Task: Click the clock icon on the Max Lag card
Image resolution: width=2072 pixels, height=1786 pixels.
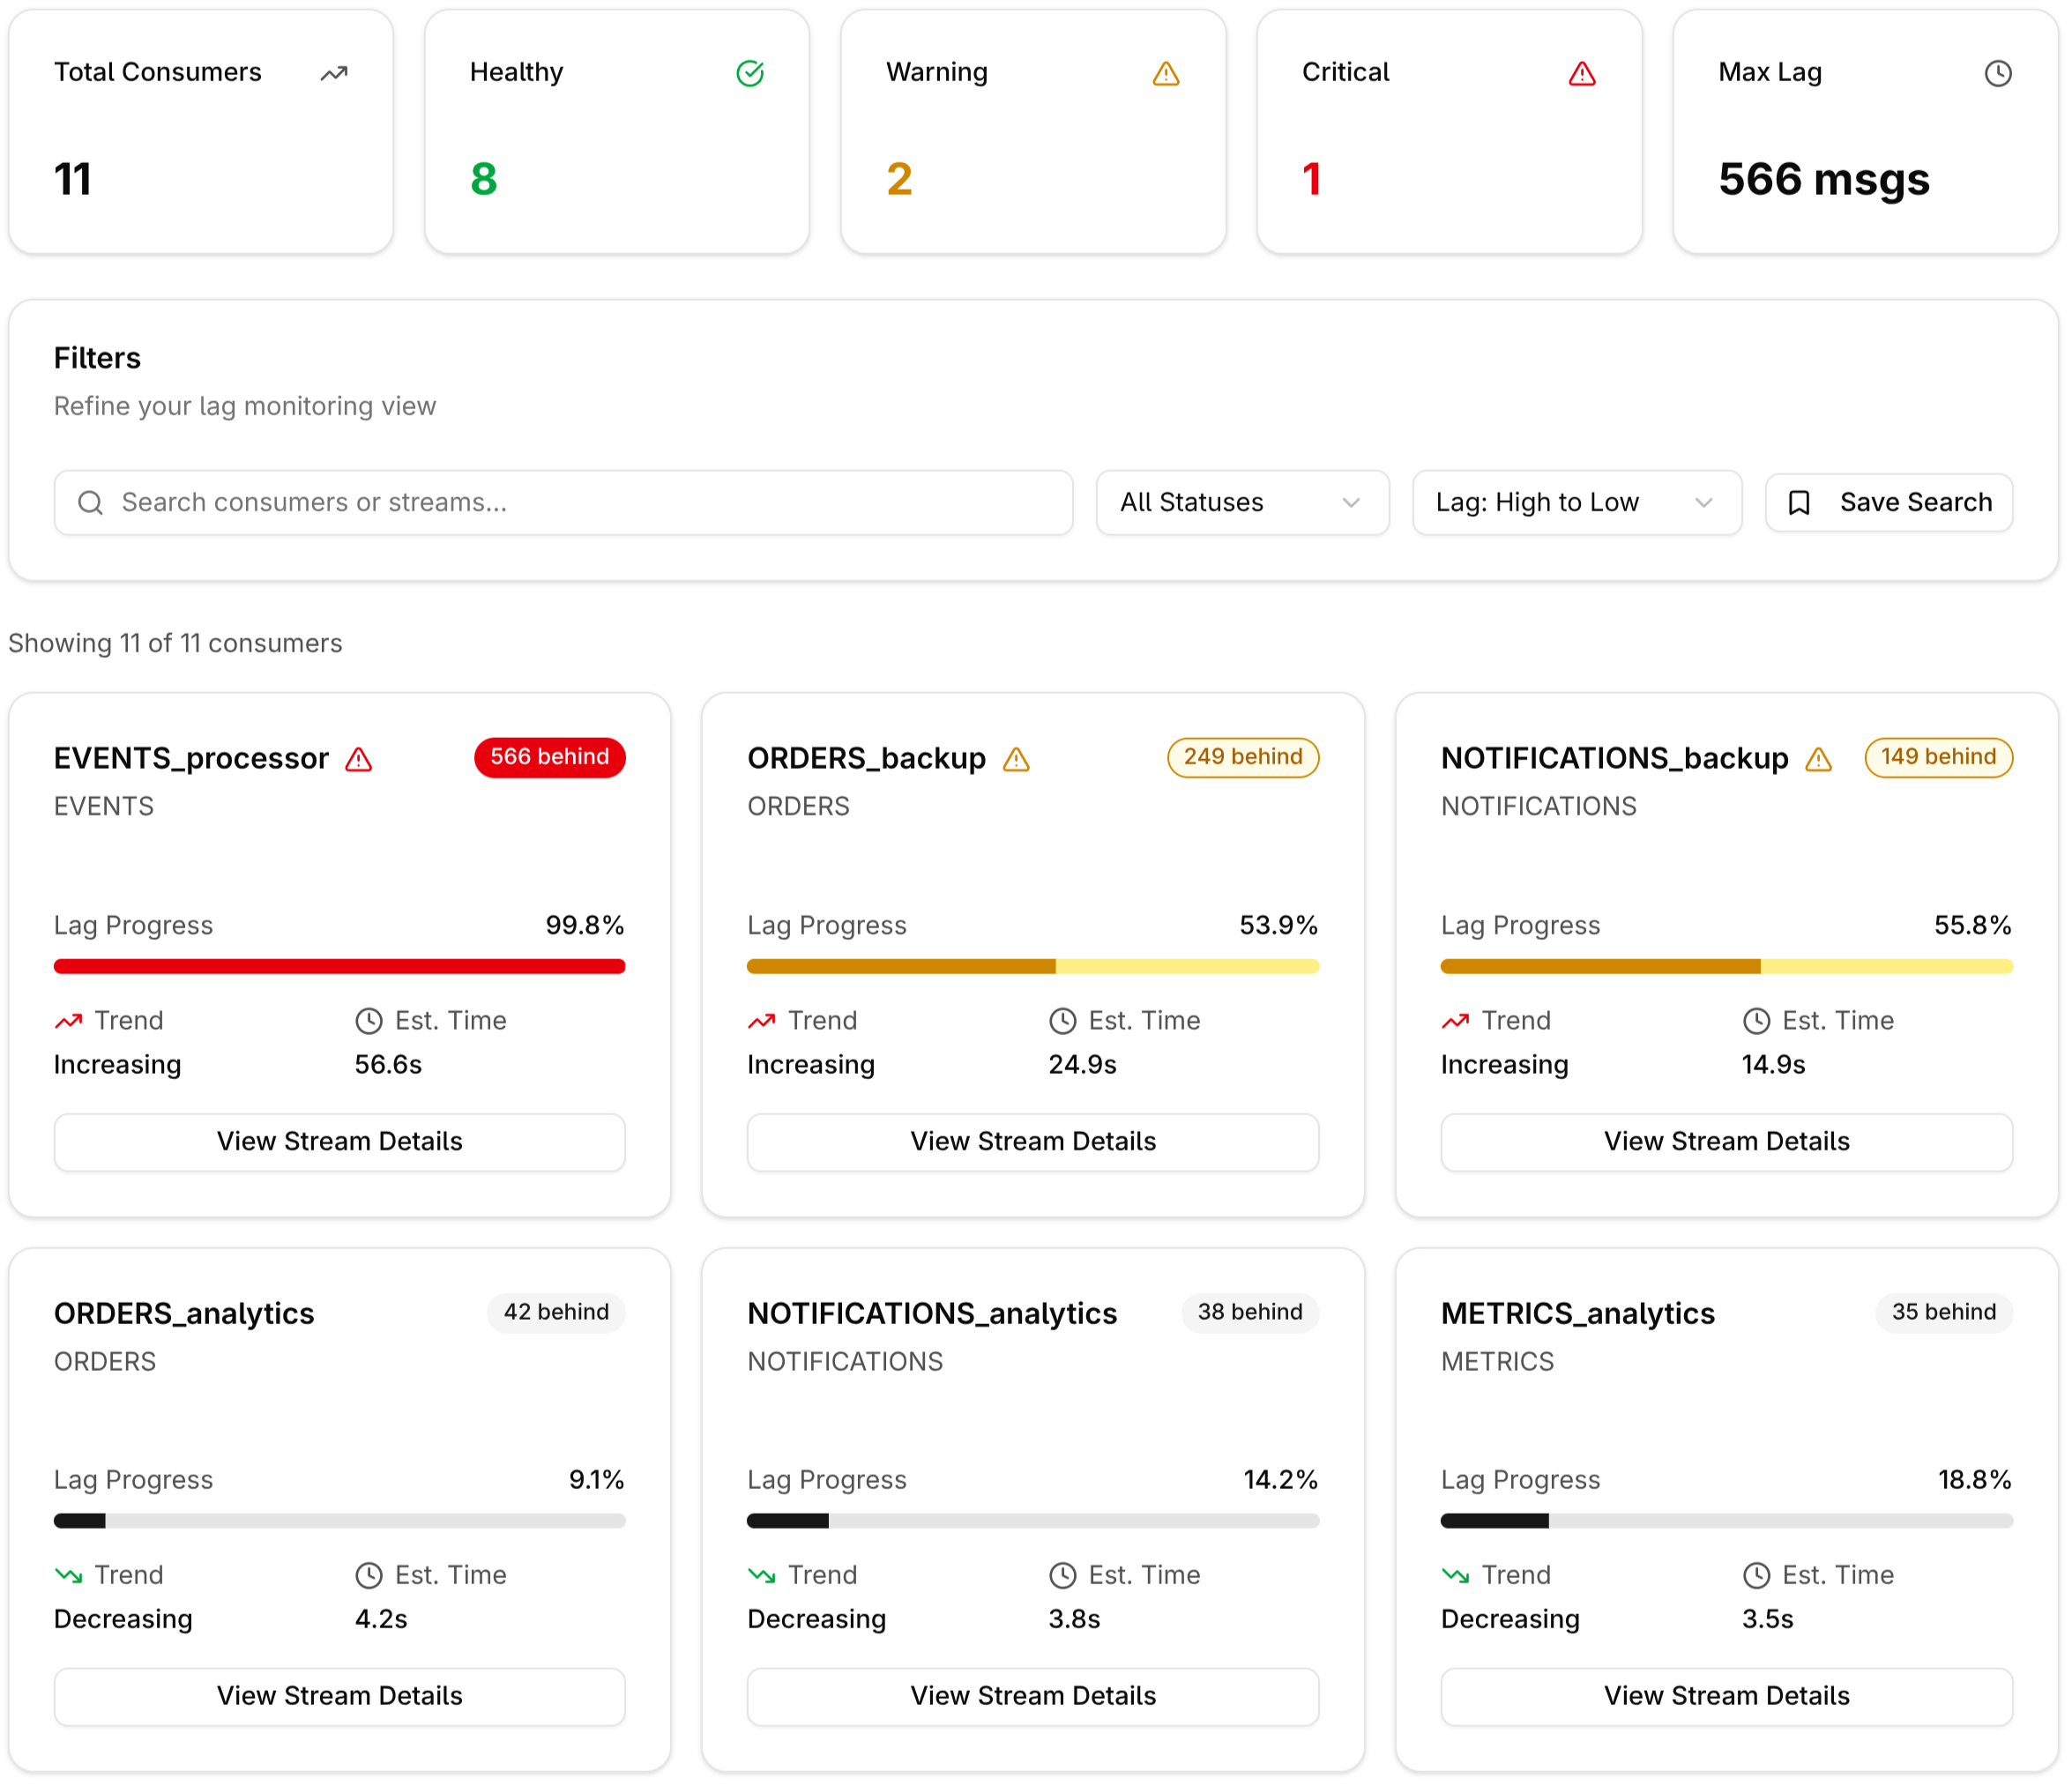Action: point(1998,73)
